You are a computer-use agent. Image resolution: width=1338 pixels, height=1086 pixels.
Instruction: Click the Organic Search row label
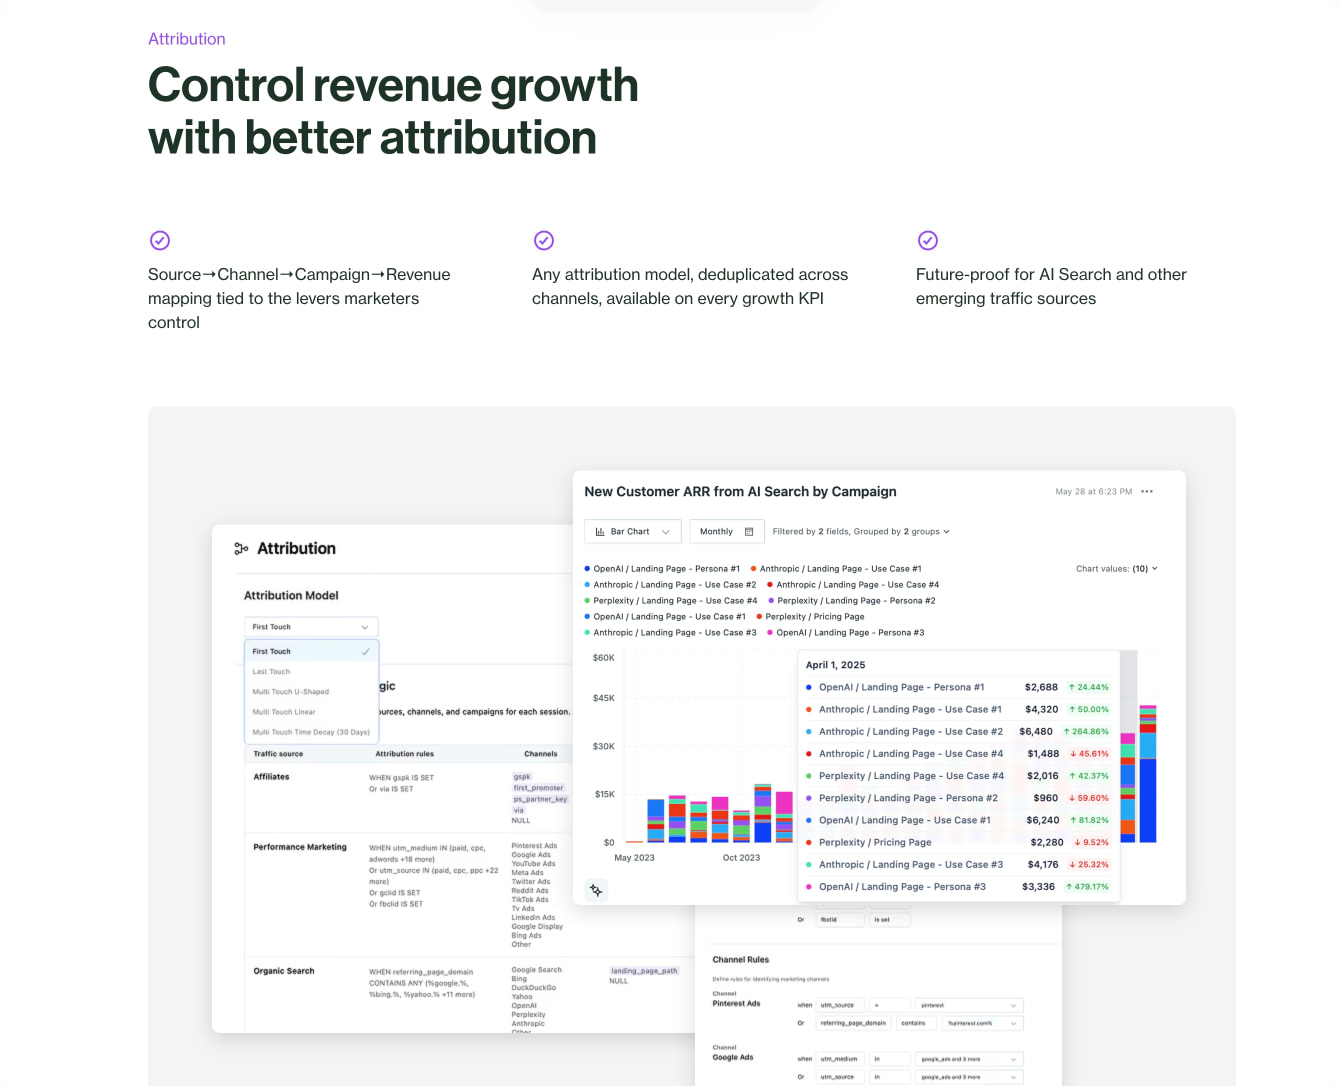(284, 971)
